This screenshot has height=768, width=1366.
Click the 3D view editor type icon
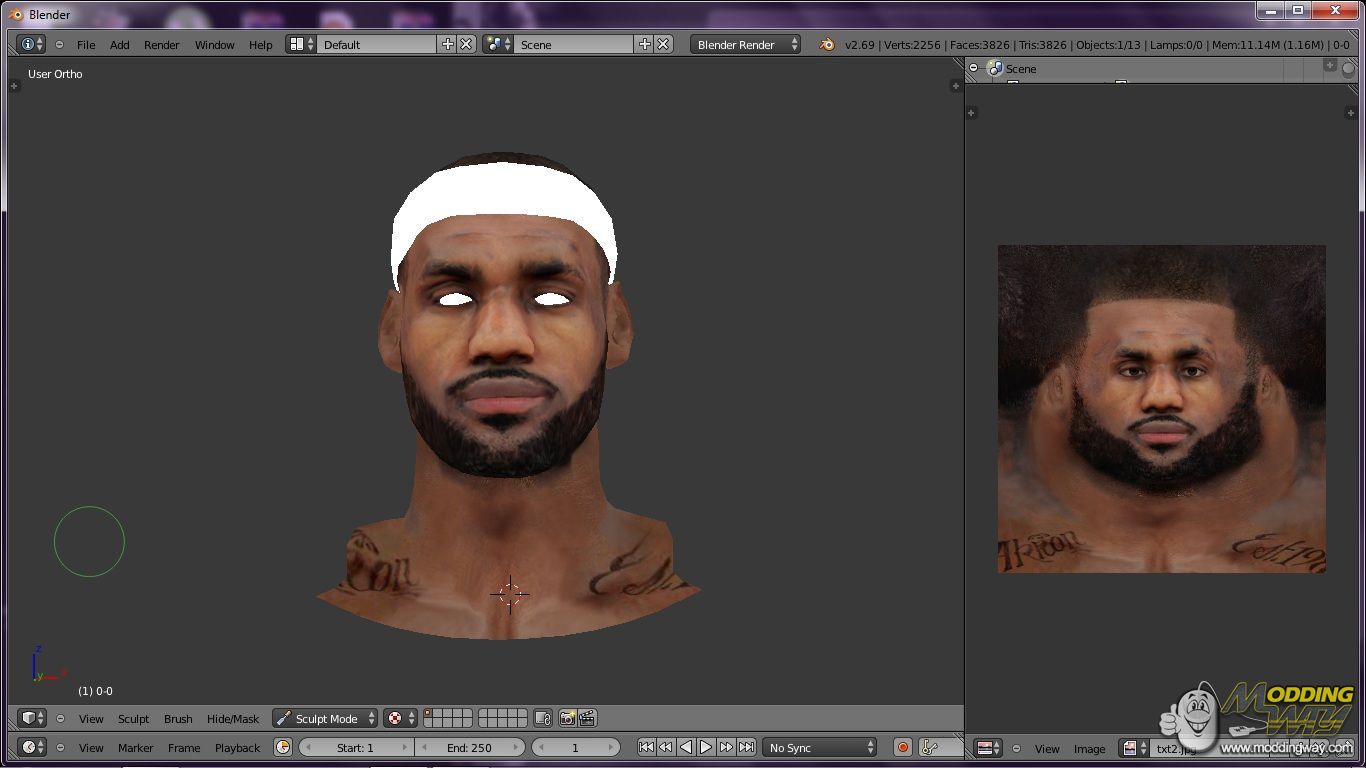pos(32,718)
